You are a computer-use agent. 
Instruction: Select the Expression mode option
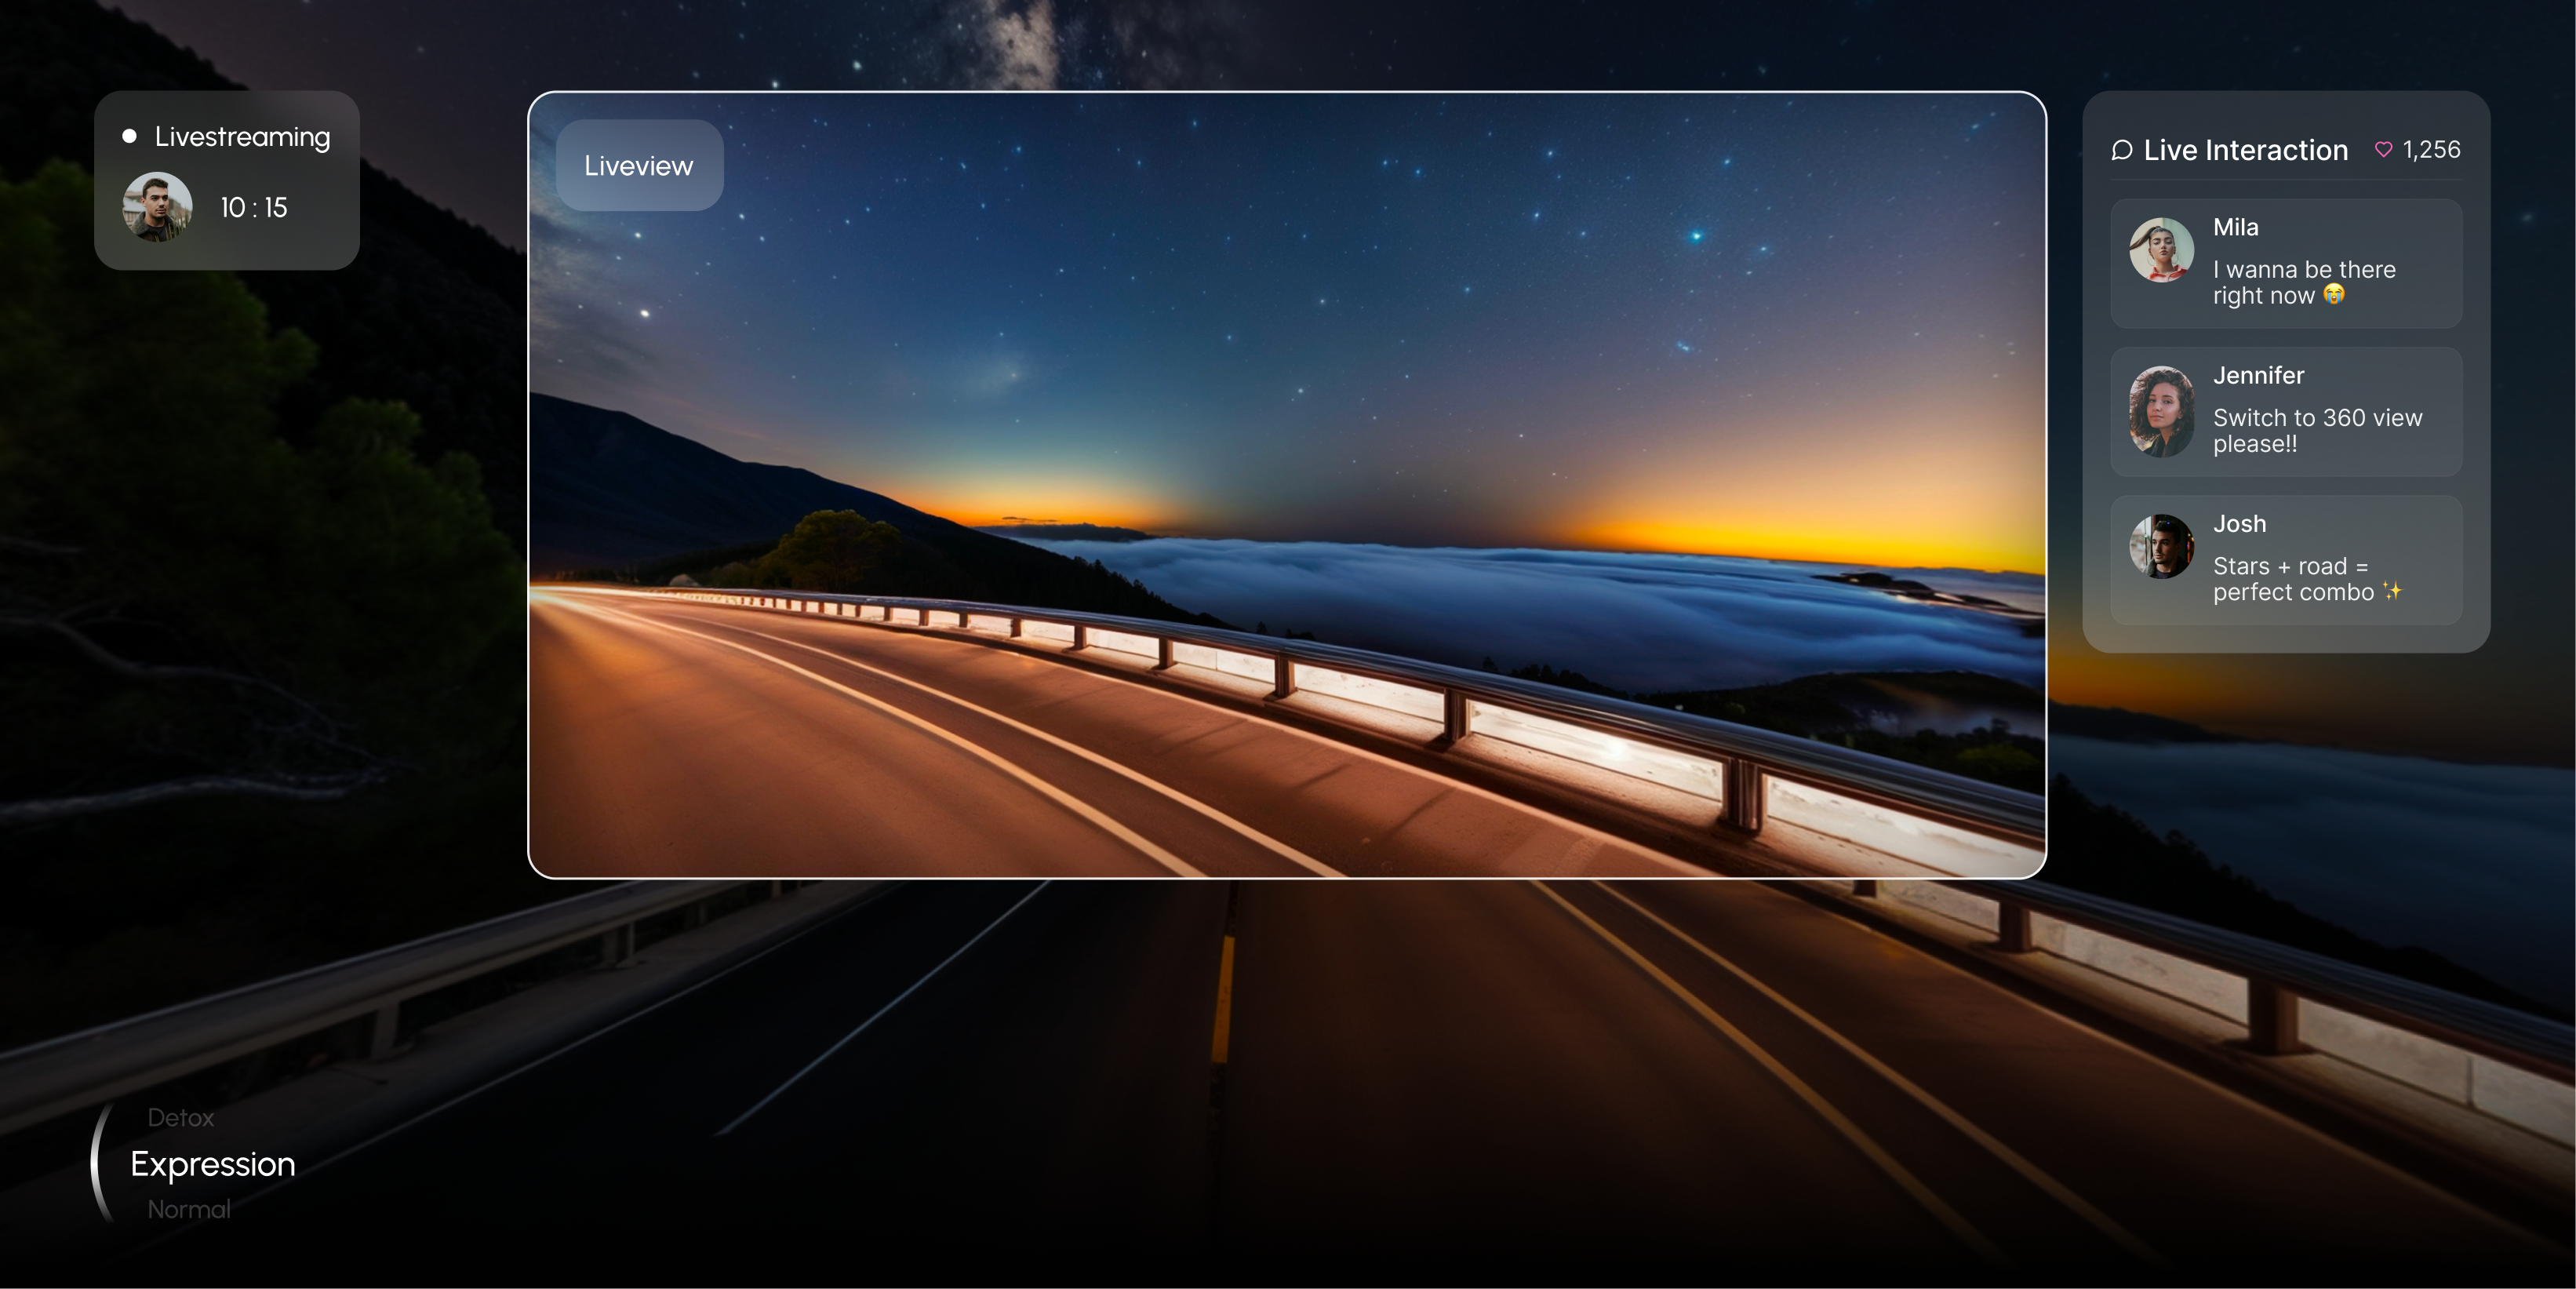click(213, 1164)
